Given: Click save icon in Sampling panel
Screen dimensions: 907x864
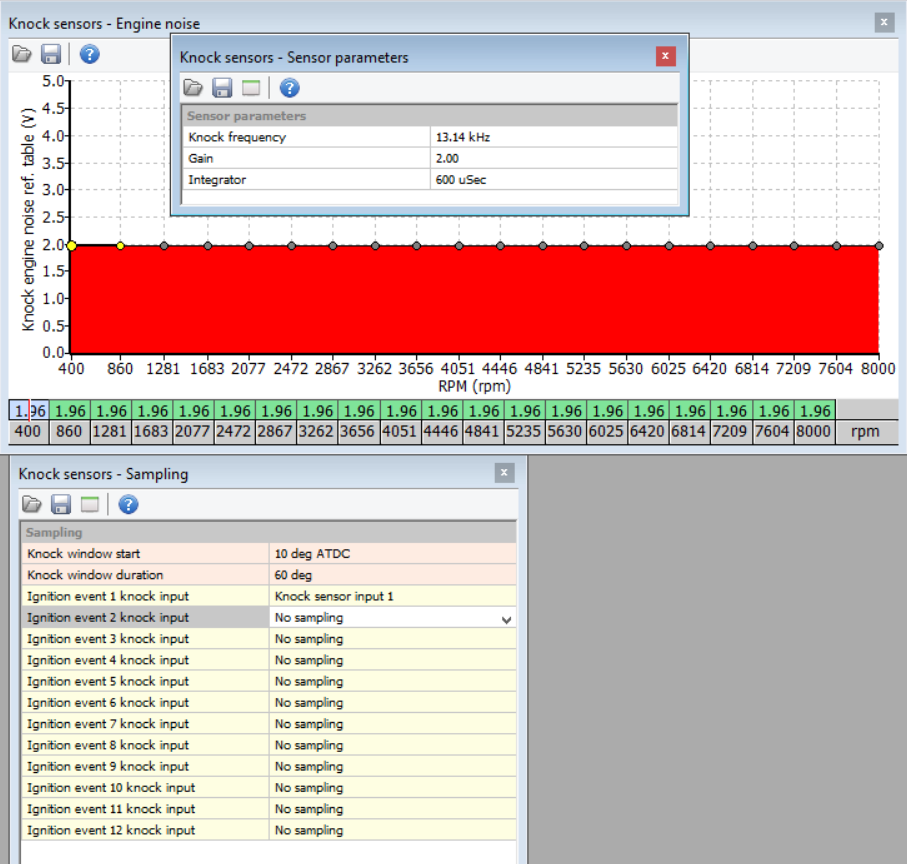Looking at the screenshot, I should tap(61, 504).
